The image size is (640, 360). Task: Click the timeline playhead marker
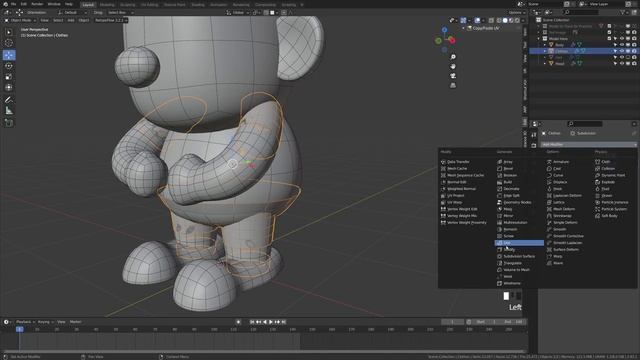(x=19, y=329)
